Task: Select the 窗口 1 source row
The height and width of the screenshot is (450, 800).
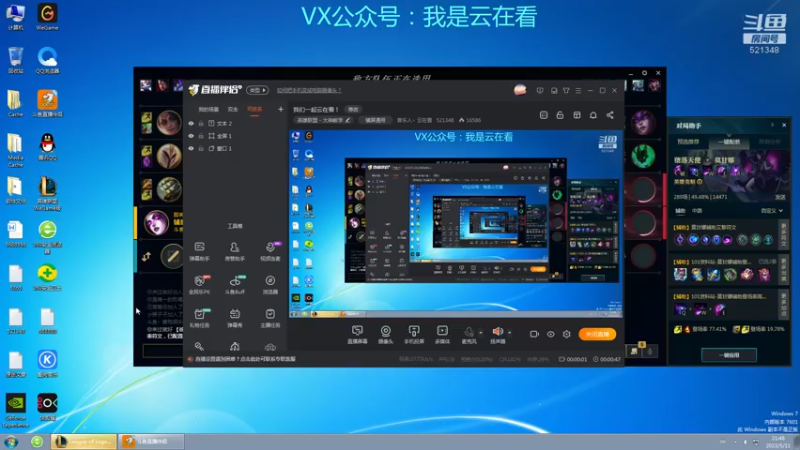Action: pos(233,148)
